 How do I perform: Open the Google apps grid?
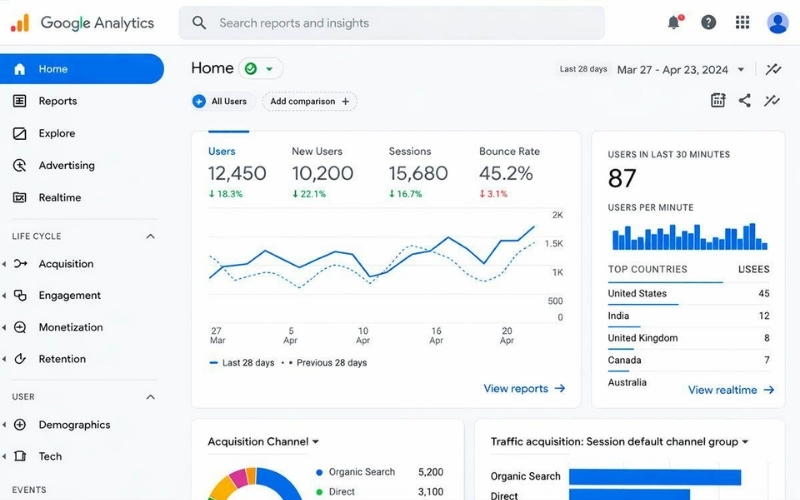[x=742, y=22]
